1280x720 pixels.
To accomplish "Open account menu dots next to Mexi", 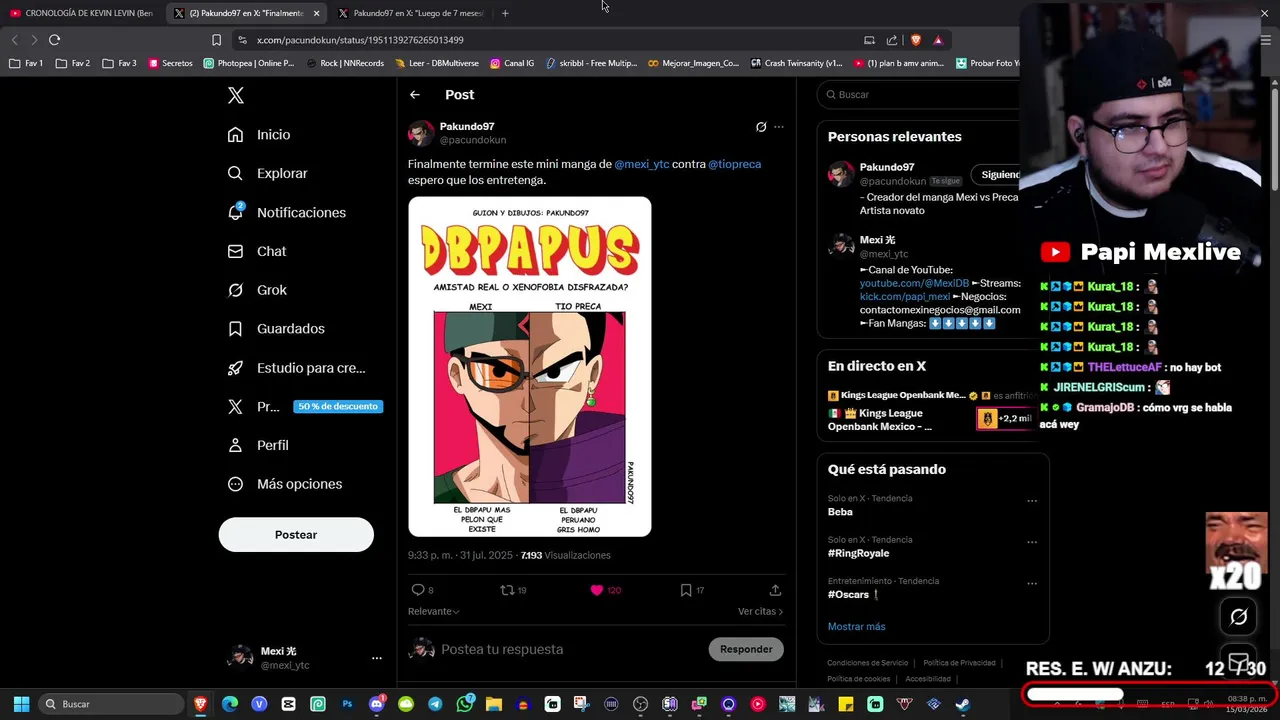I will pyautogui.click(x=377, y=658).
